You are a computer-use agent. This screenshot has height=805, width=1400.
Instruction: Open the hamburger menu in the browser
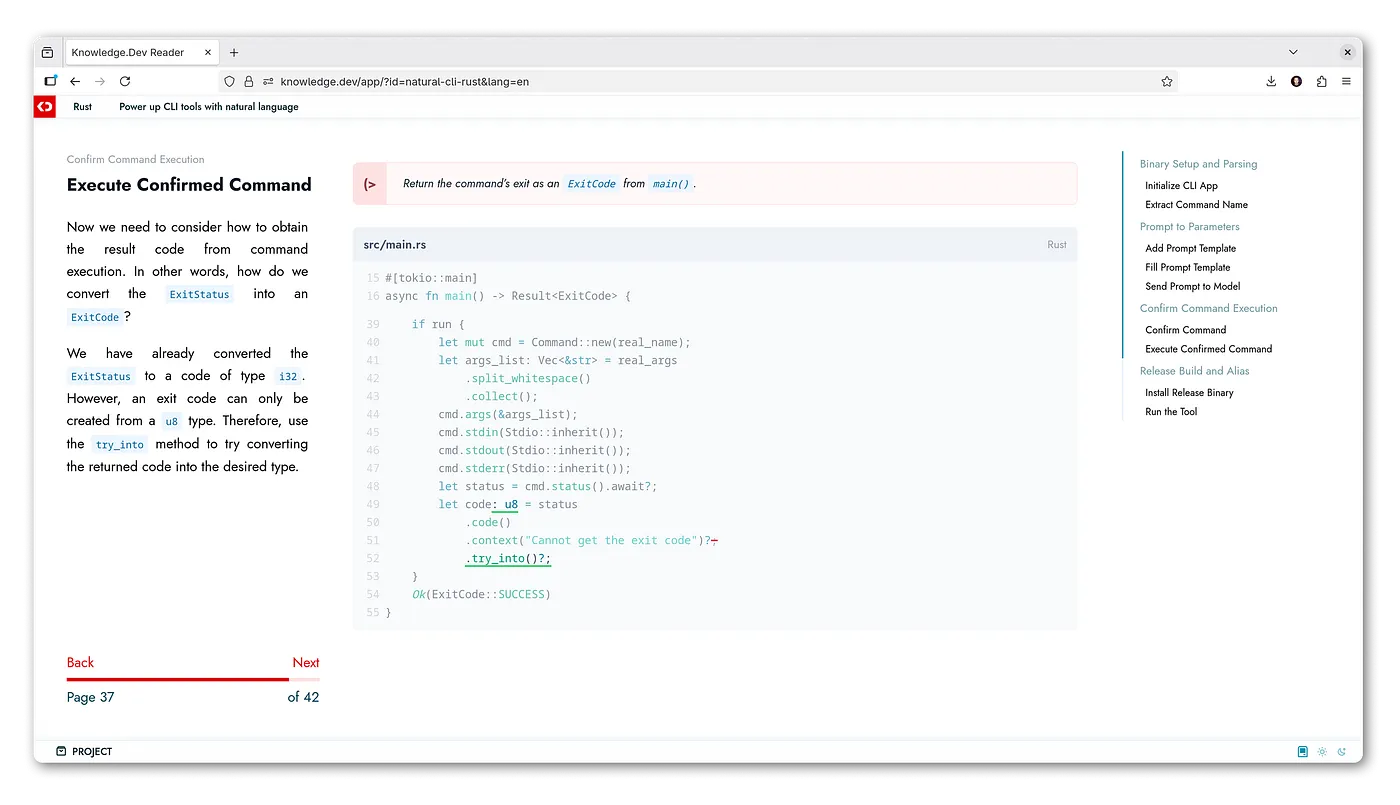point(1346,81)
